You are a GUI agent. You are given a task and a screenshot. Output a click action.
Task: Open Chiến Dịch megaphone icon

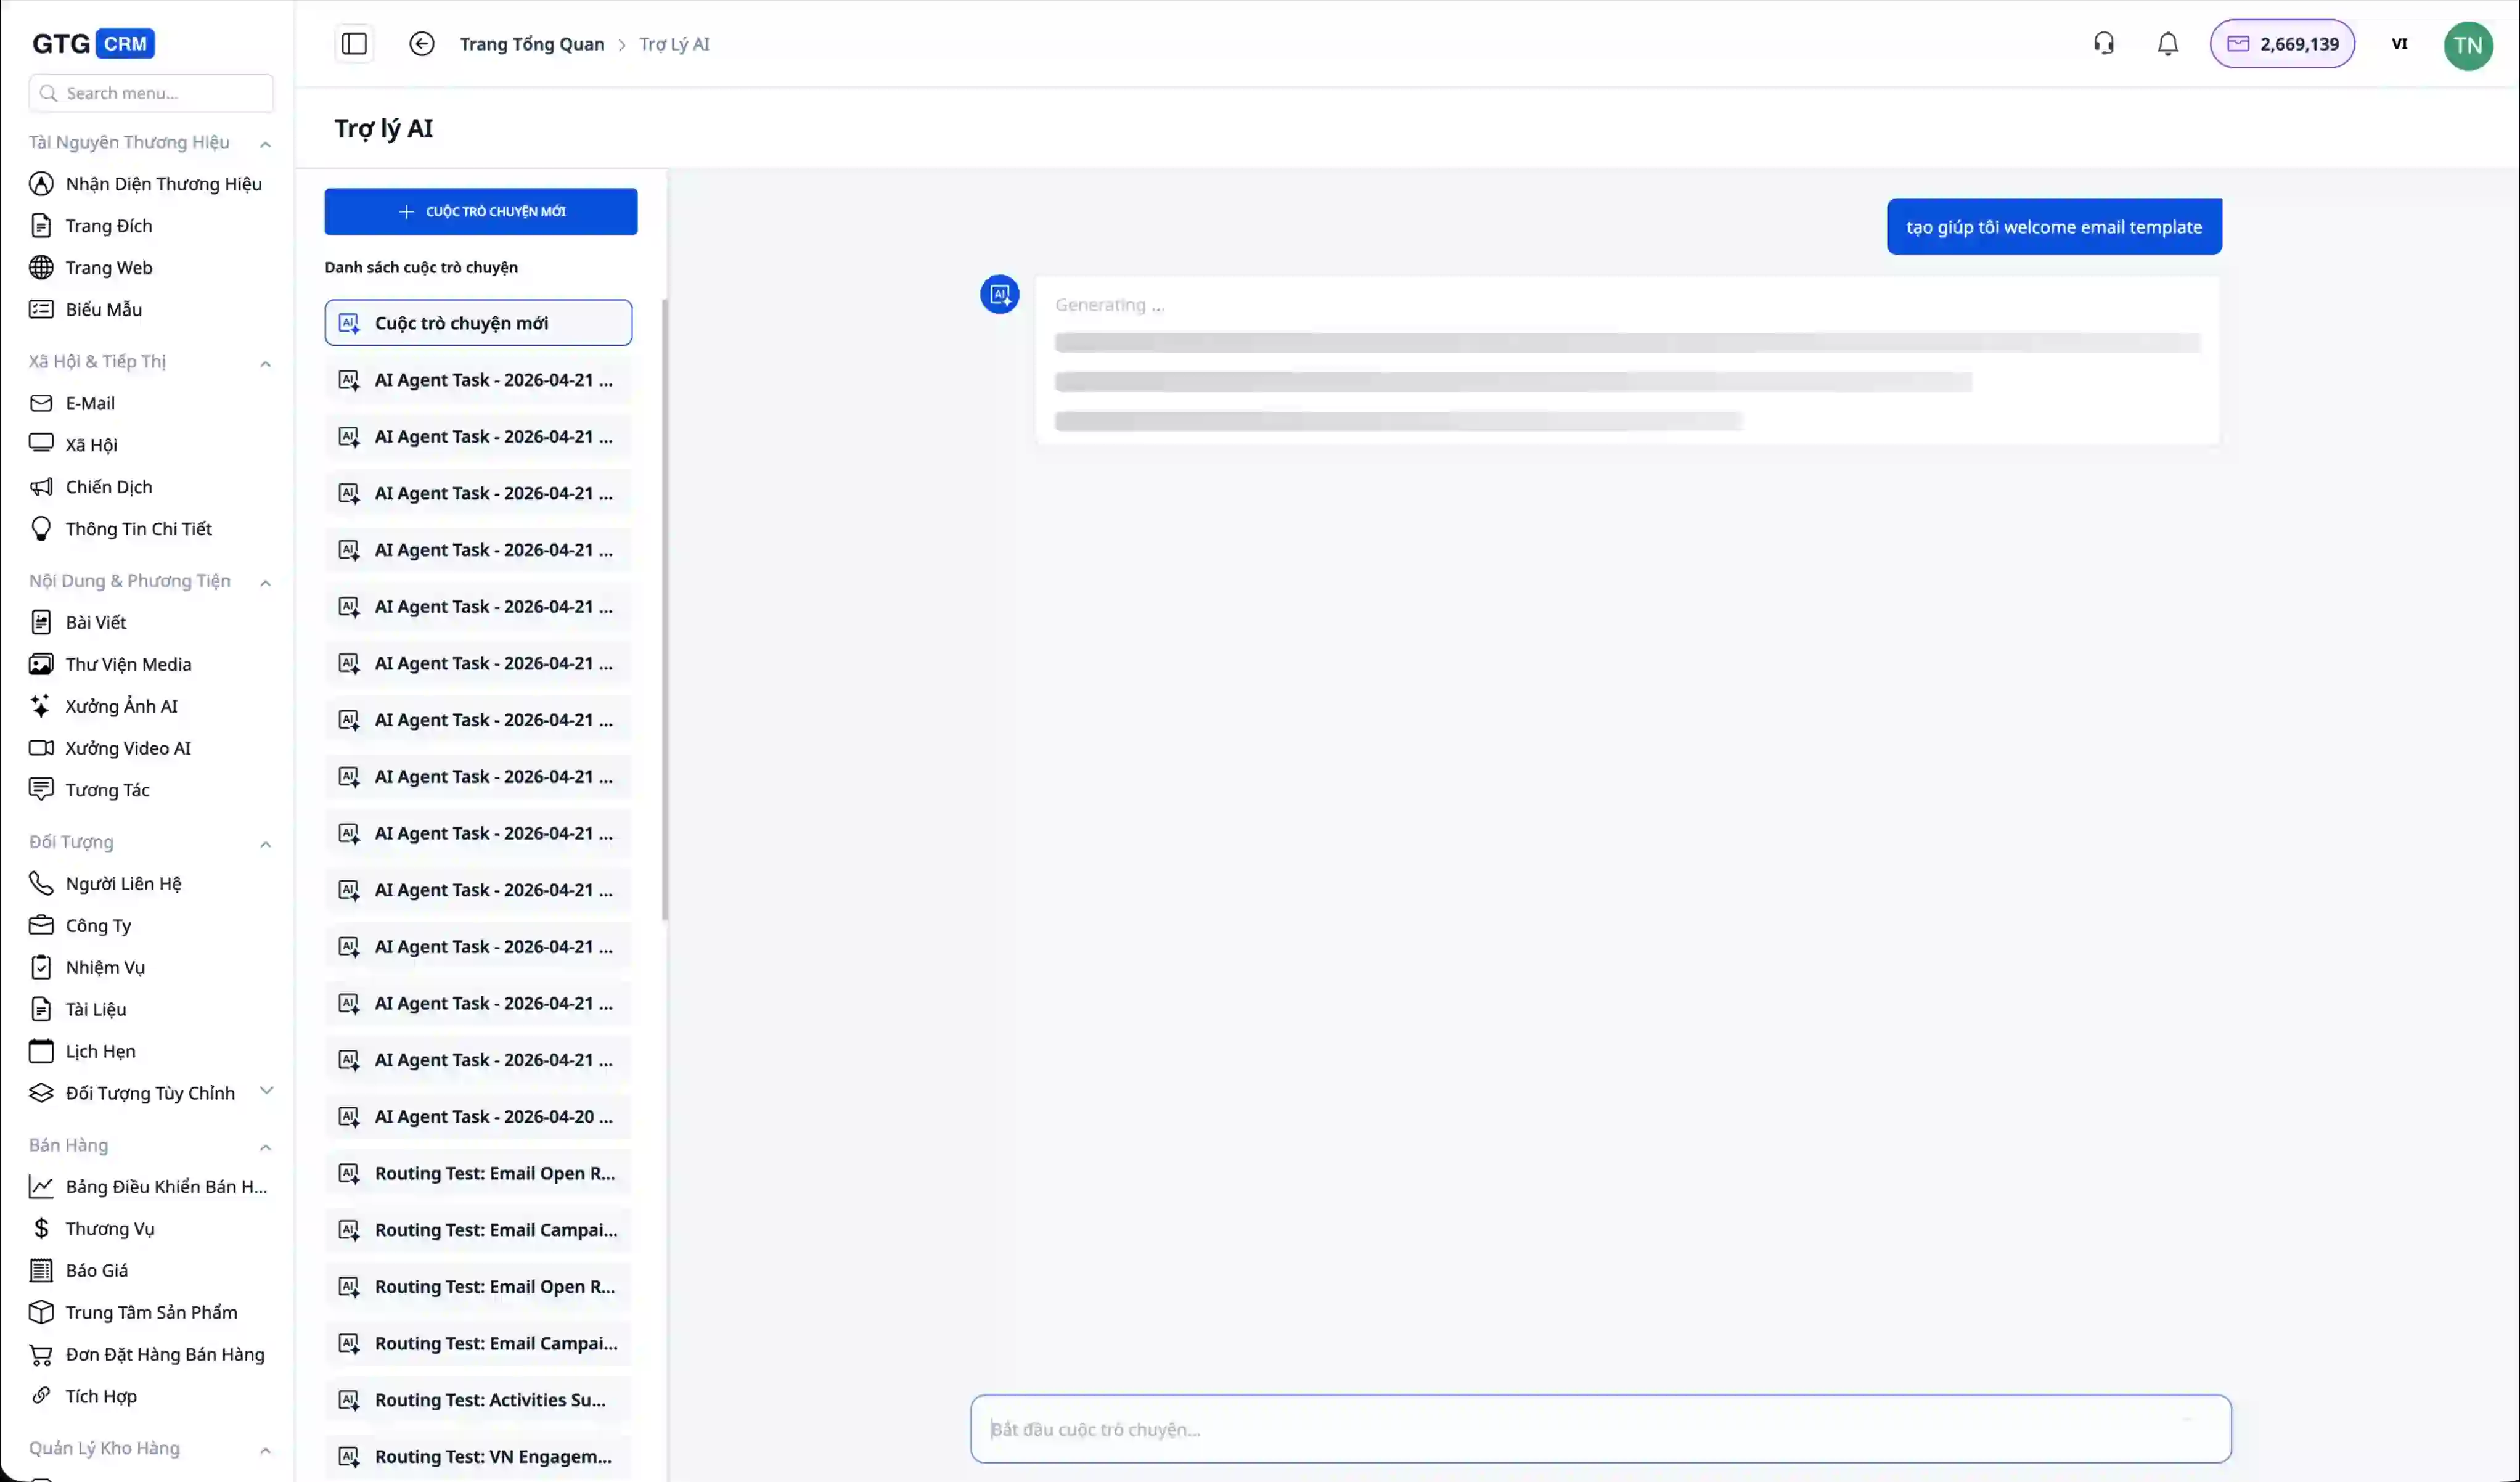(41, 487)
